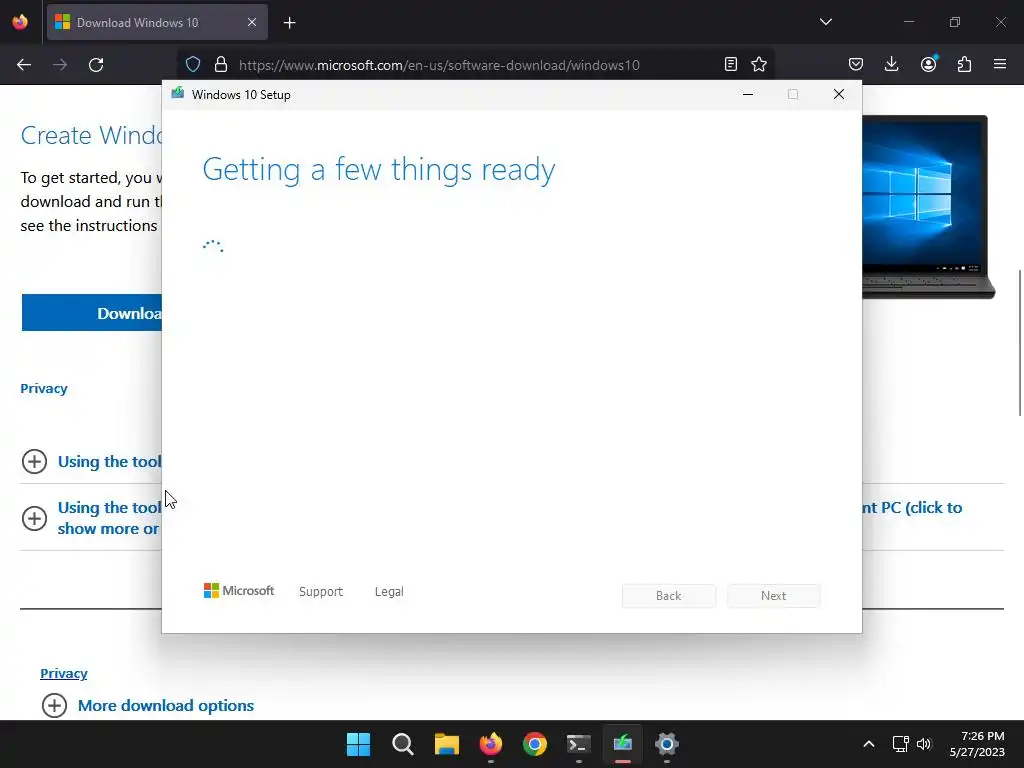Viewport: 1024px width, 768px height.
Task: Open the bold Privacy link under the Download button
Action: click(44, 389)
